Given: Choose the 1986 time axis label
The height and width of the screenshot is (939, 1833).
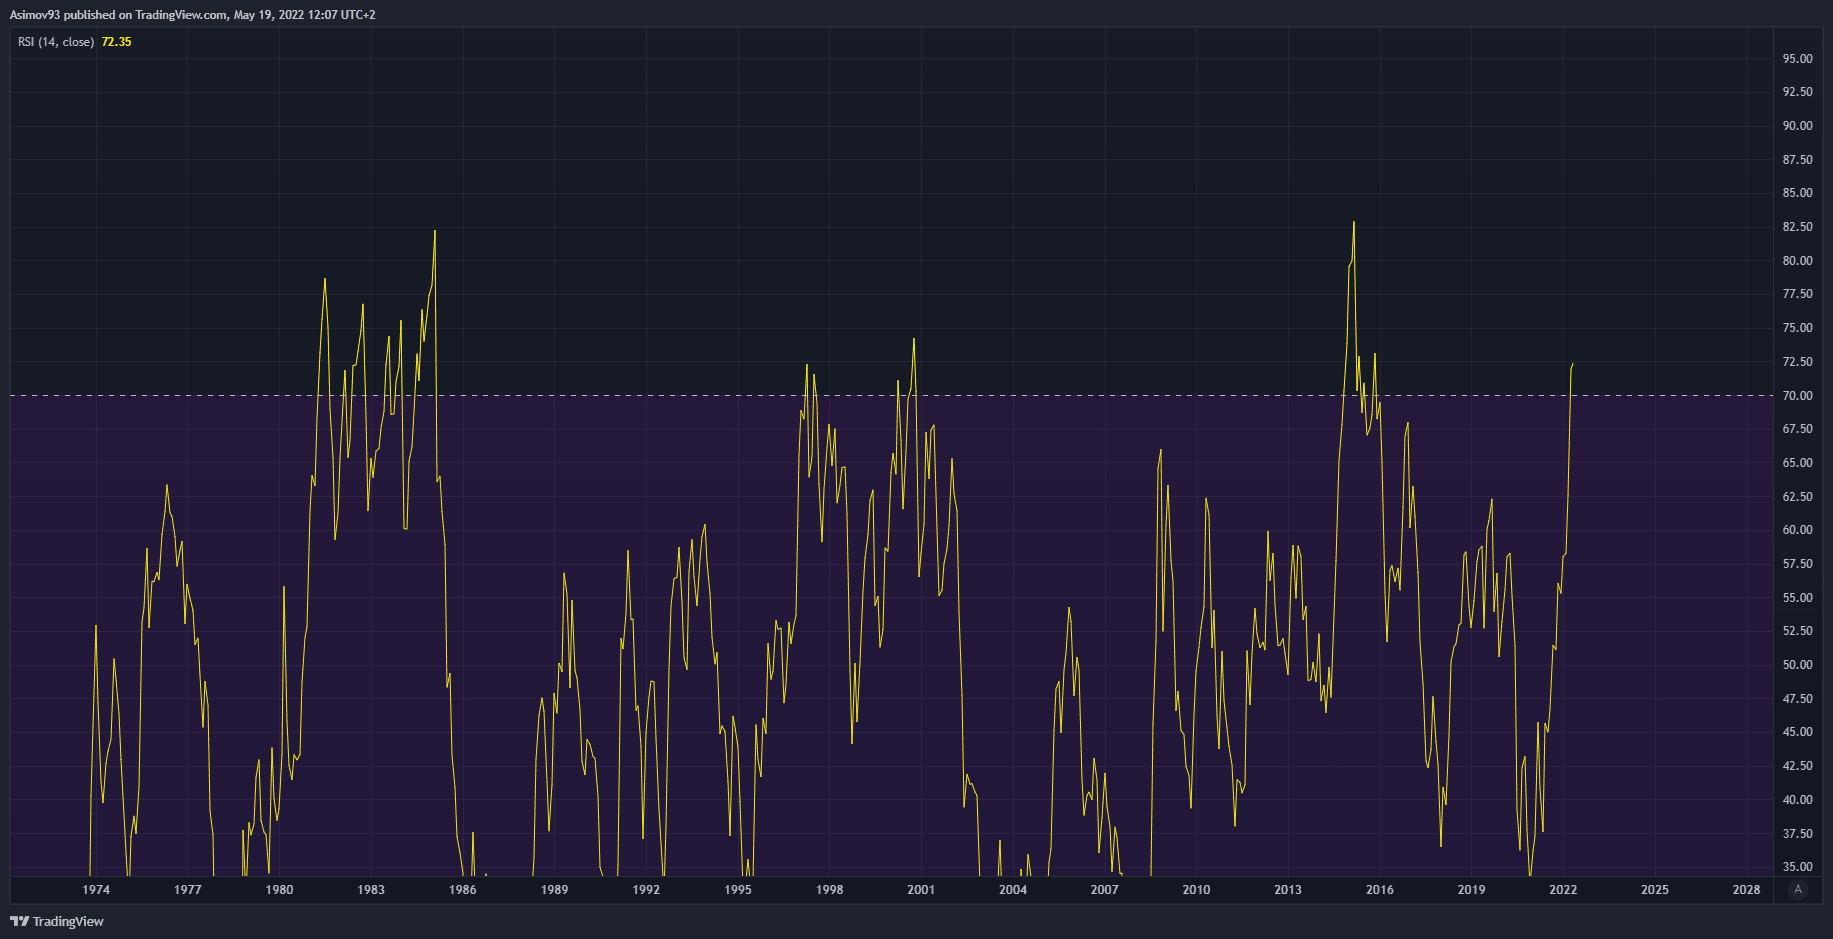Looking at the screenshot, I should [463, 890].
